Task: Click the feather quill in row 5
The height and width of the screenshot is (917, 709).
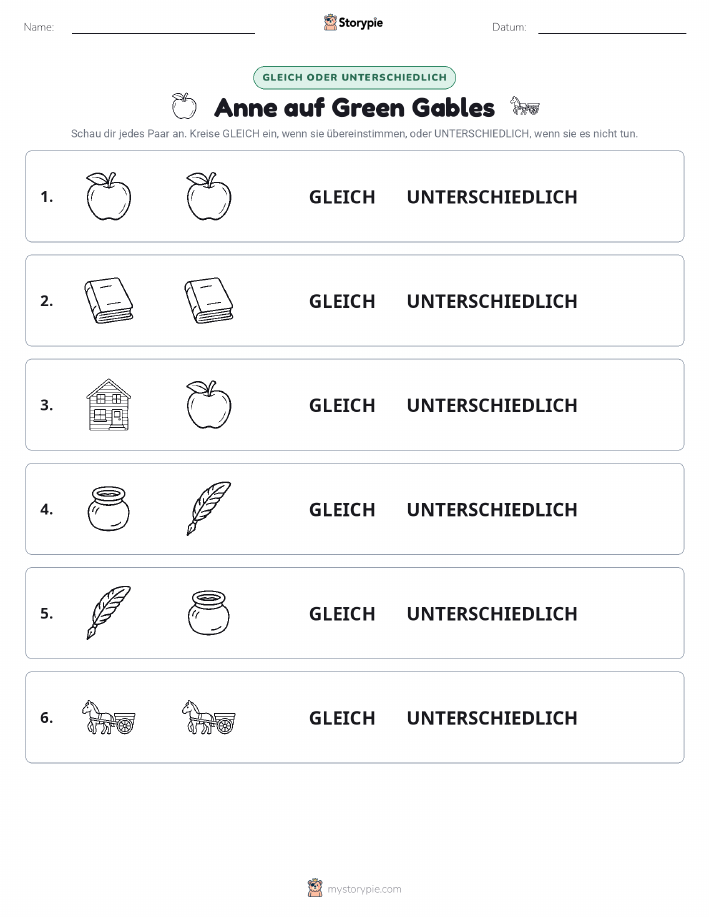Action: [x=109, y=612]
